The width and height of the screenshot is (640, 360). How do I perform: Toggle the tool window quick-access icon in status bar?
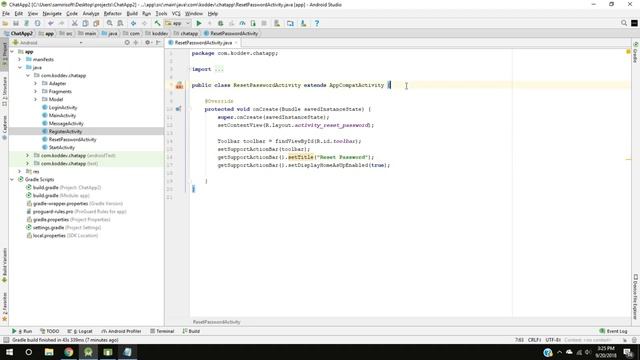pos(5,340)
